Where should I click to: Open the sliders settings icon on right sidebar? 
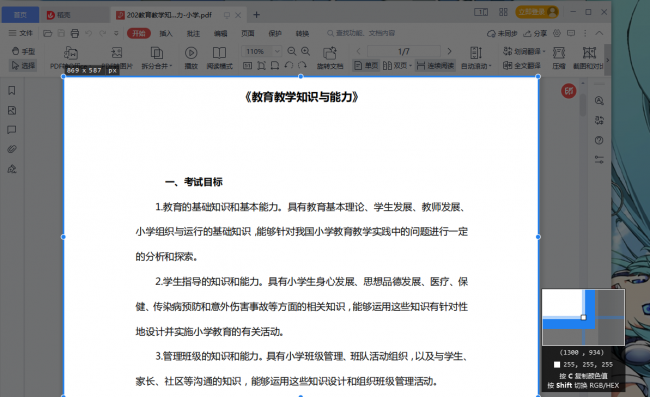pos(599,160)
